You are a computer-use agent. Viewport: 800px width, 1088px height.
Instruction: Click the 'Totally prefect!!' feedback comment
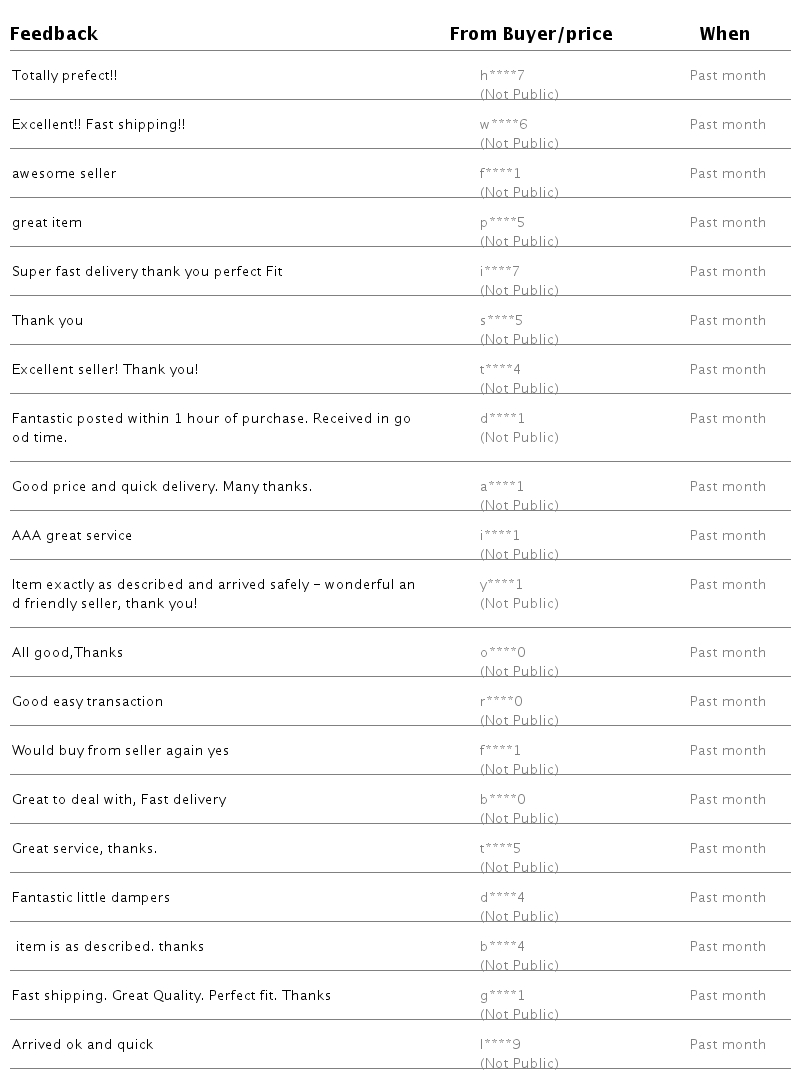click(x=64, y=76)
